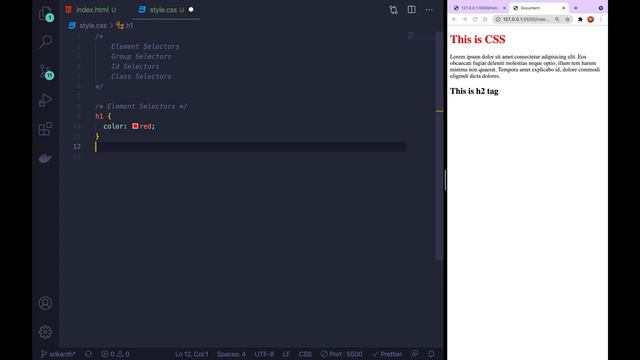Screen dimensions: 640x360
Task: Click the icon at right end of browser tab strip
Action: (x=601, y=8)
